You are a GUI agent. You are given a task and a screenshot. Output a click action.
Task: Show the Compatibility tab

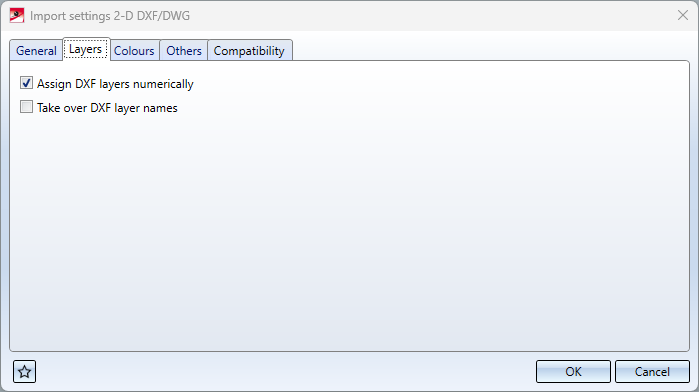[249, 51]
